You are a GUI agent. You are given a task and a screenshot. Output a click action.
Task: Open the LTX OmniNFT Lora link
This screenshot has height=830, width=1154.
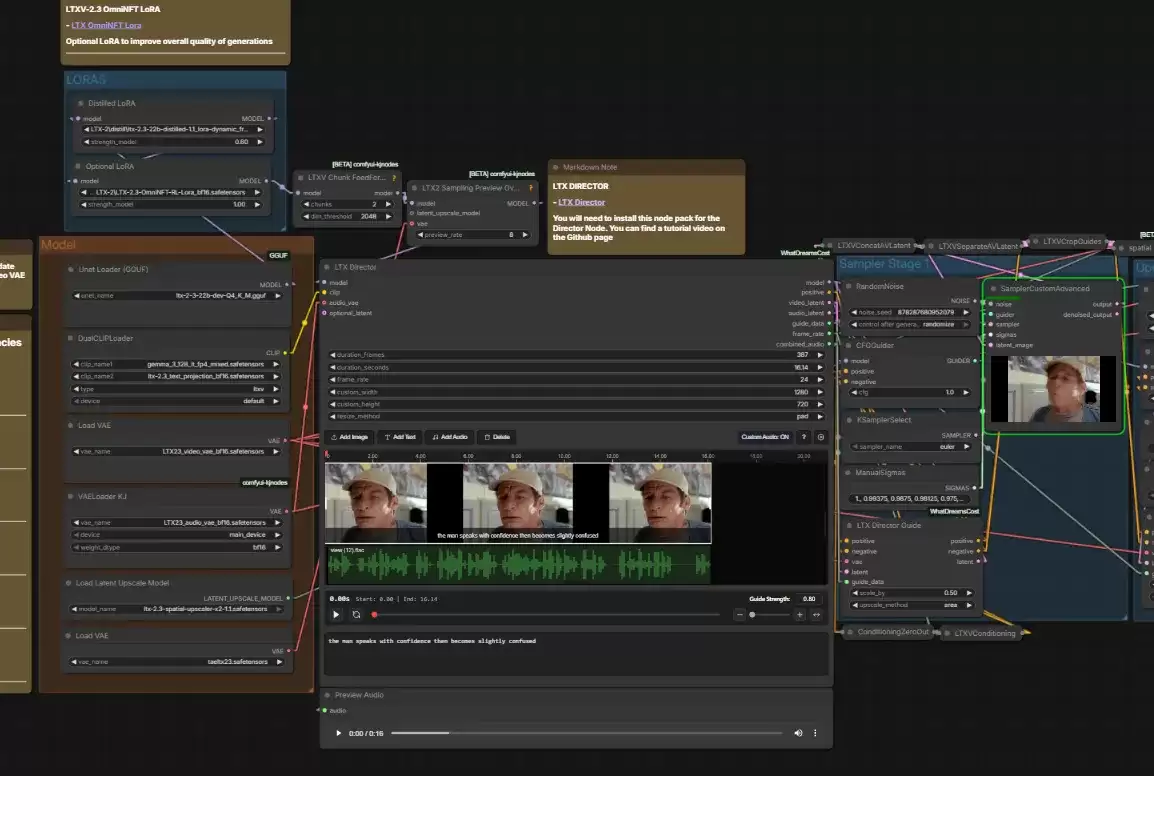(x=106, y=25)
